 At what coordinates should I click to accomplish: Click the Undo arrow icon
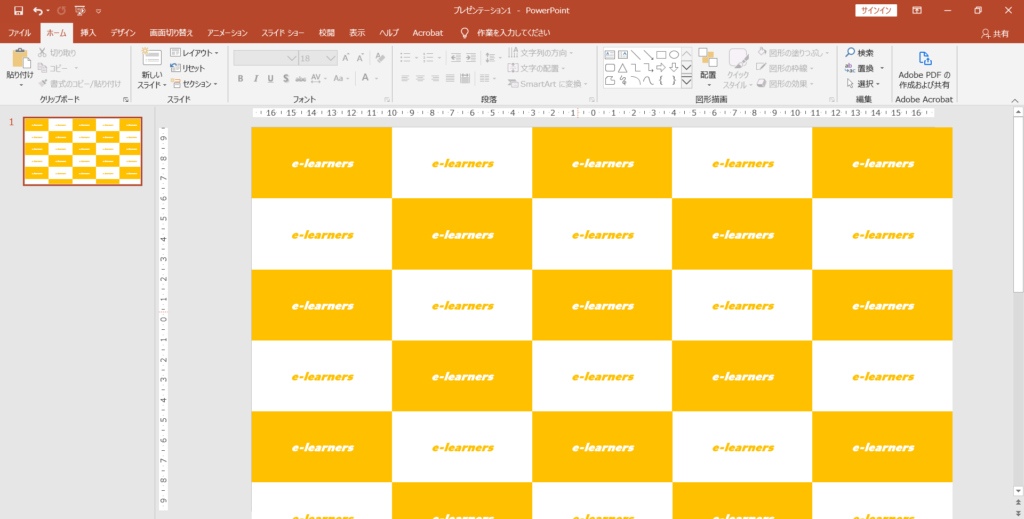[37, 10]
